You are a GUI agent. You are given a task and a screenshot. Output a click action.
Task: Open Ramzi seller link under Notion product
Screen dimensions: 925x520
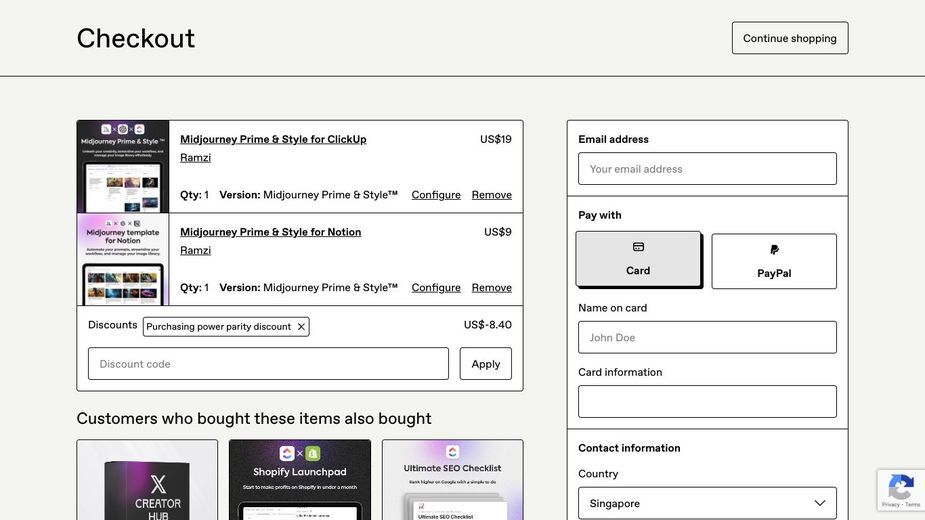pos(195,250)
